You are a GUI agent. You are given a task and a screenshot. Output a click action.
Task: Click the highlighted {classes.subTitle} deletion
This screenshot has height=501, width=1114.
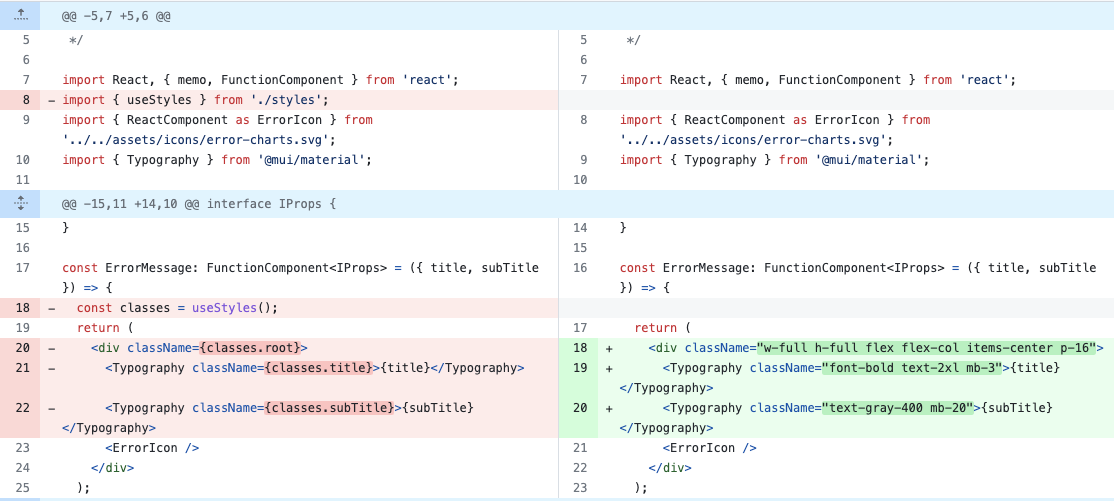[328, 408]
